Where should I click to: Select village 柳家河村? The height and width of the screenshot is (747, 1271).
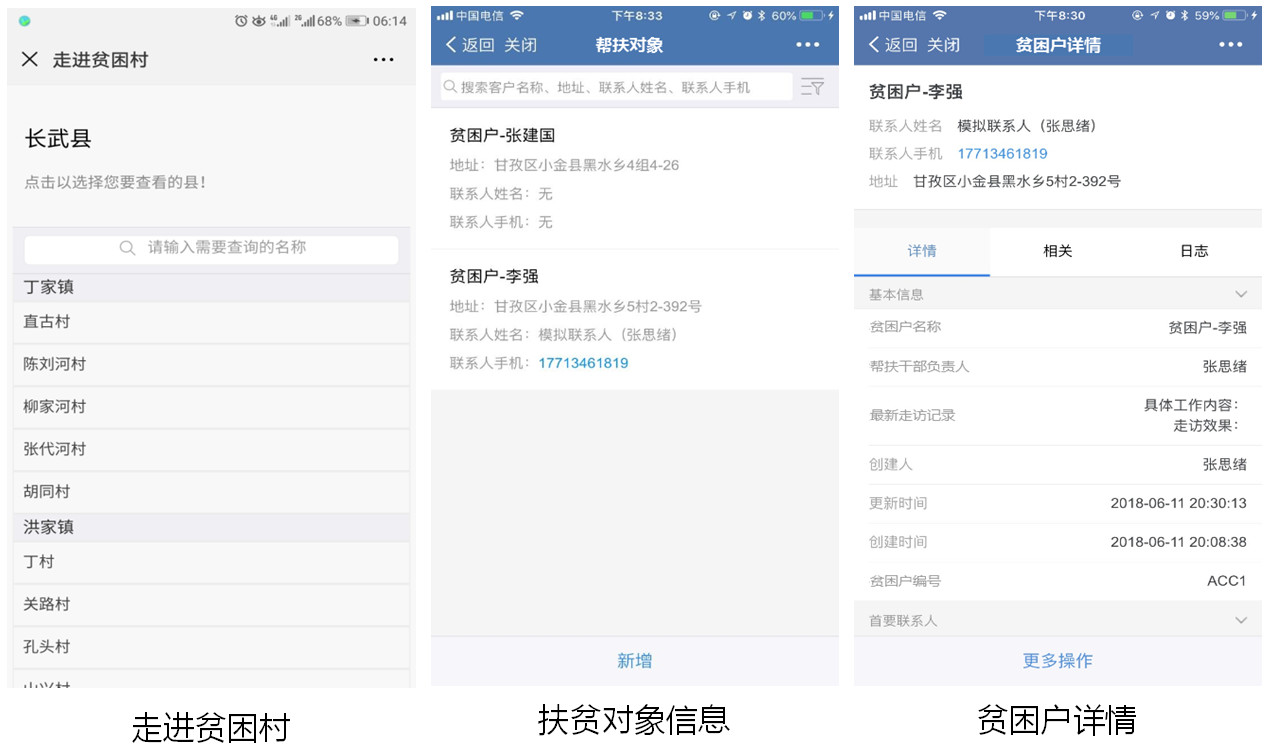pos(211,407)
